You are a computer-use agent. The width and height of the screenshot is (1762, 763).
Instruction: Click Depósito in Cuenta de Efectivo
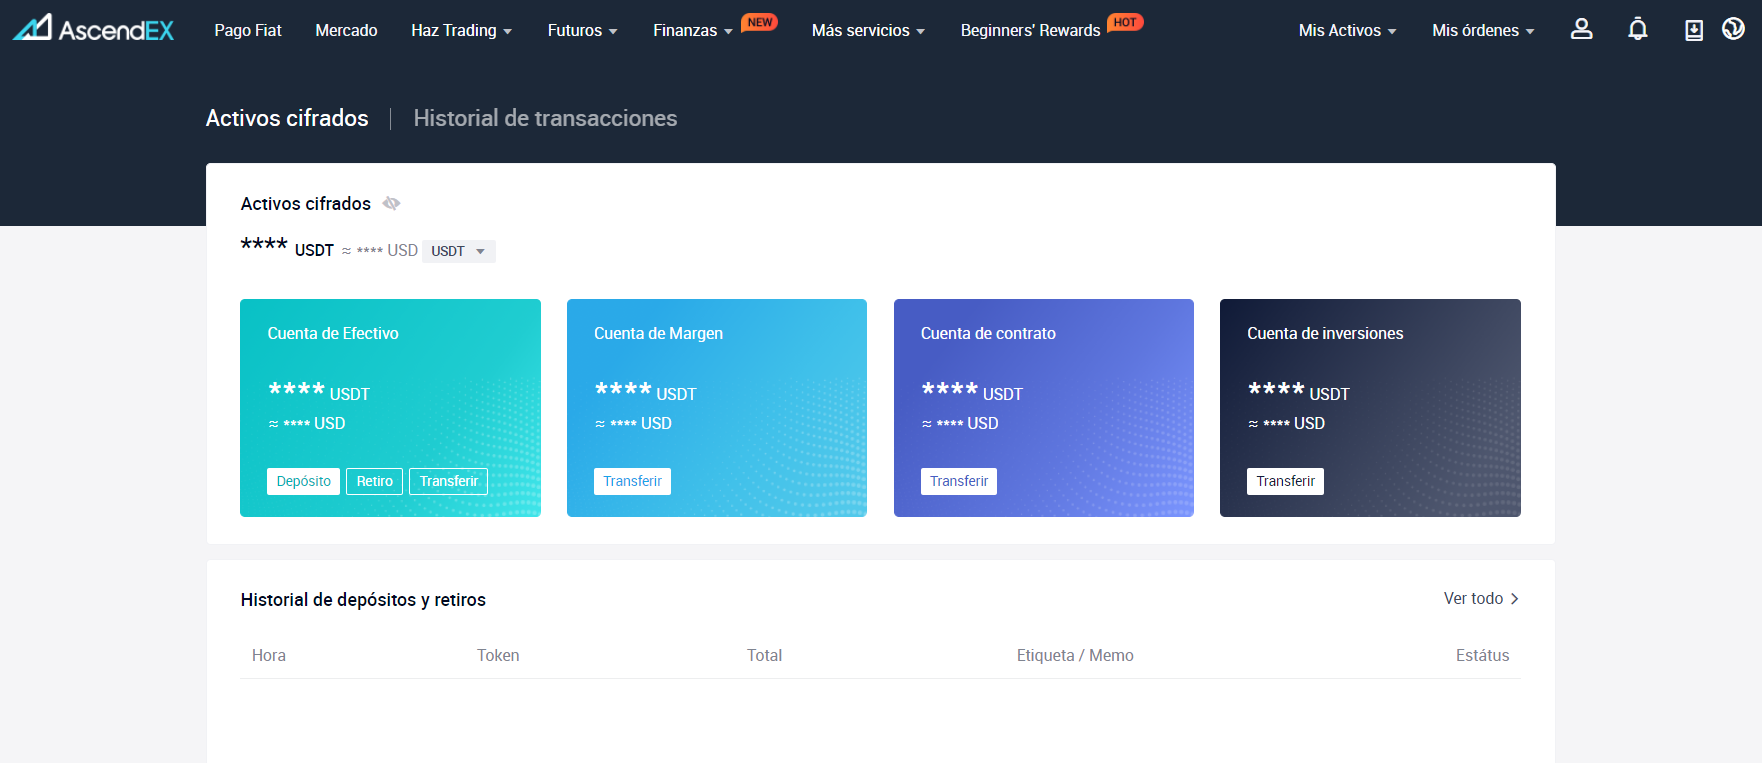pyautogui.click(x=303, y=481)
